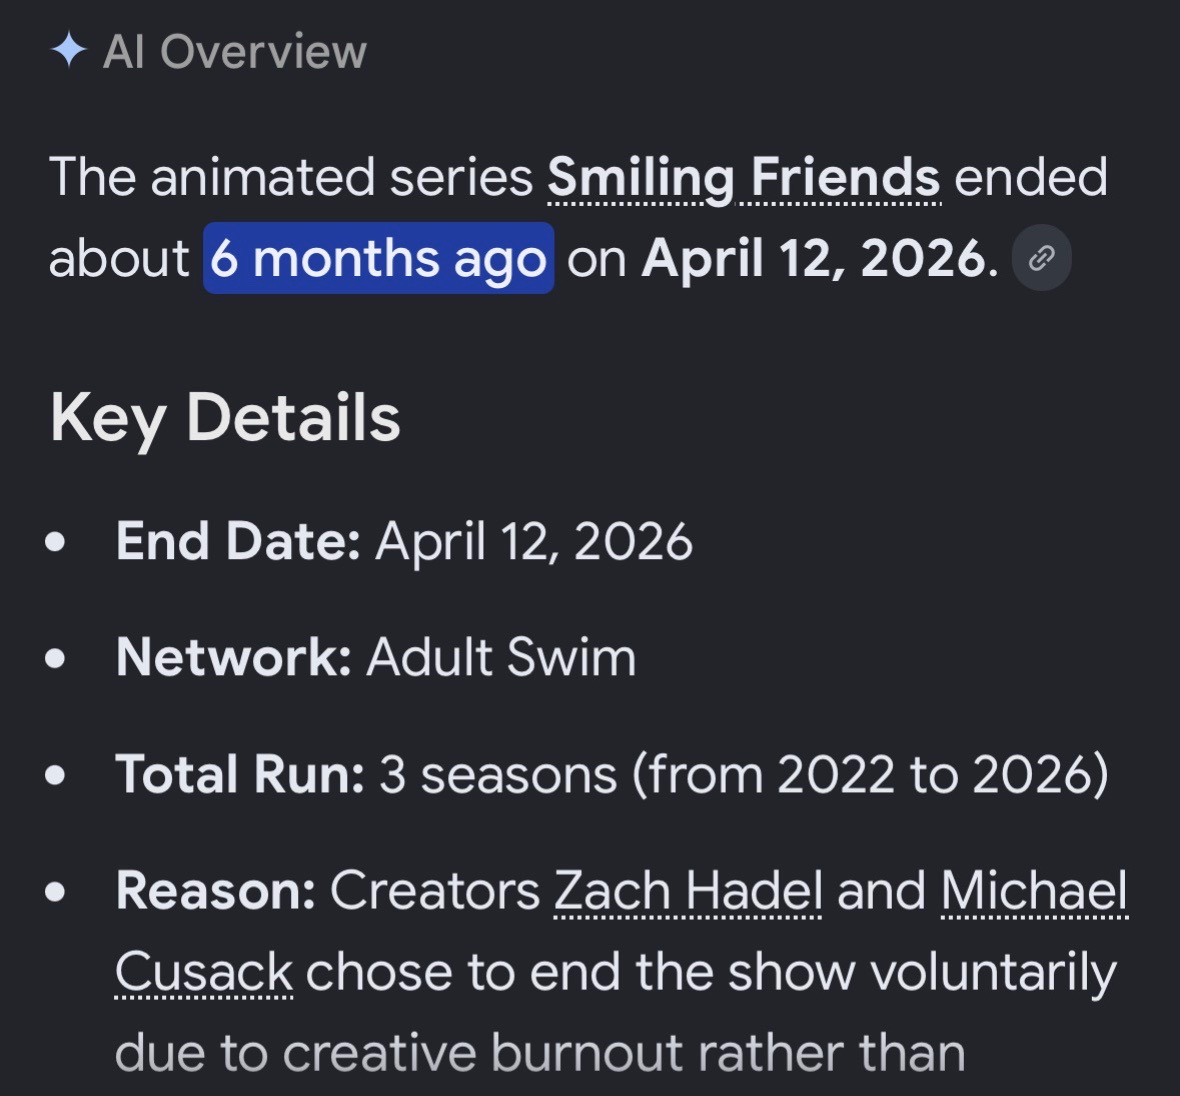Click the 3 seasons run text
1180x1096 pixels.
(497, 775)
